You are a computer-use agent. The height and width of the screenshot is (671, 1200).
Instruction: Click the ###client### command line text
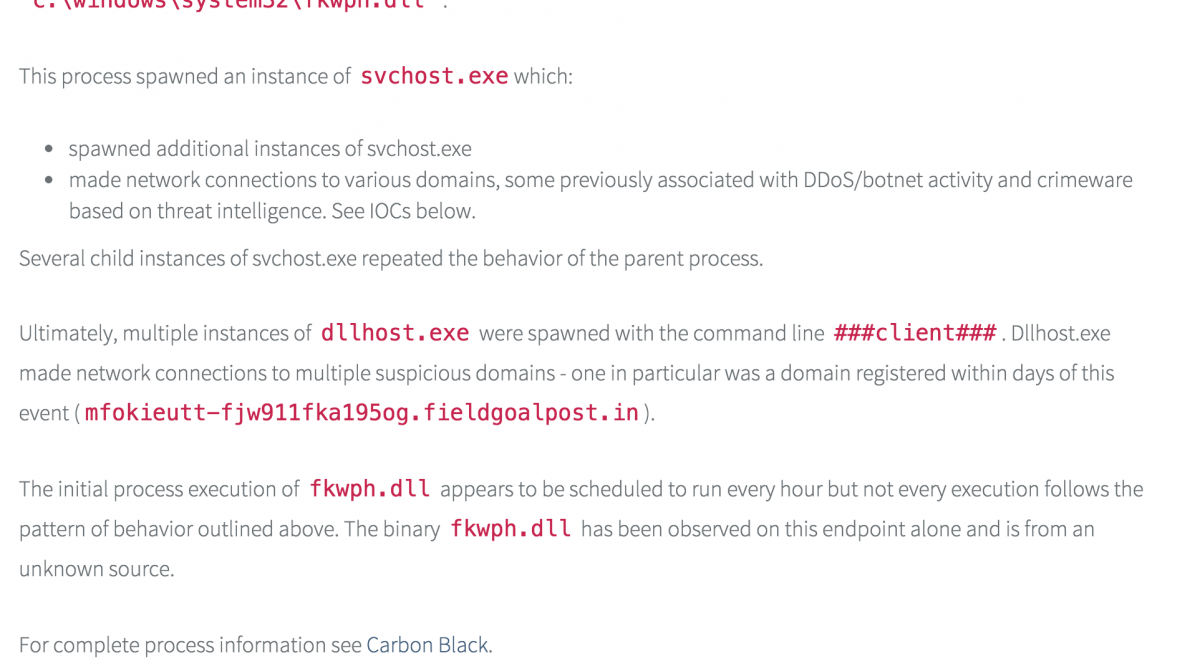[x=915, y=333]
